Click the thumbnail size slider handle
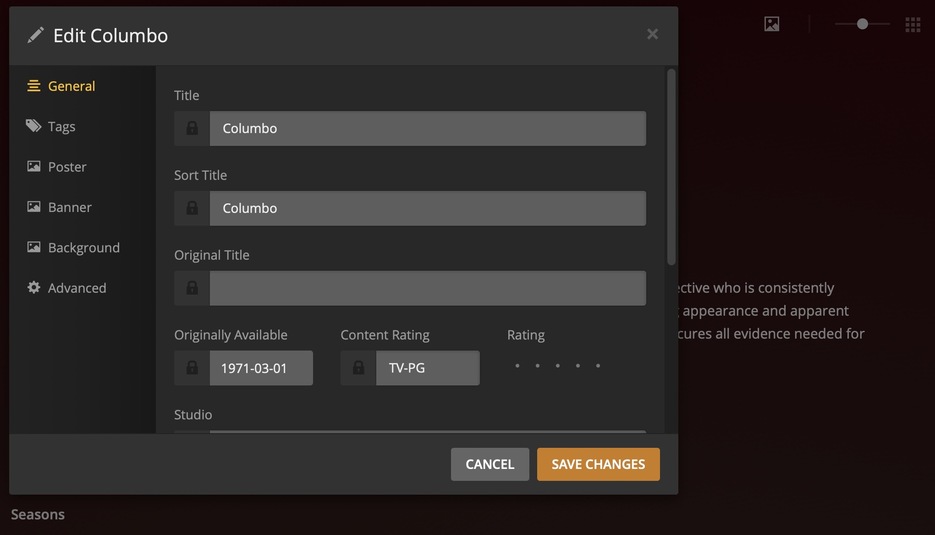The height and width of the screenshot is (535, 935). (x=862, y=24)
